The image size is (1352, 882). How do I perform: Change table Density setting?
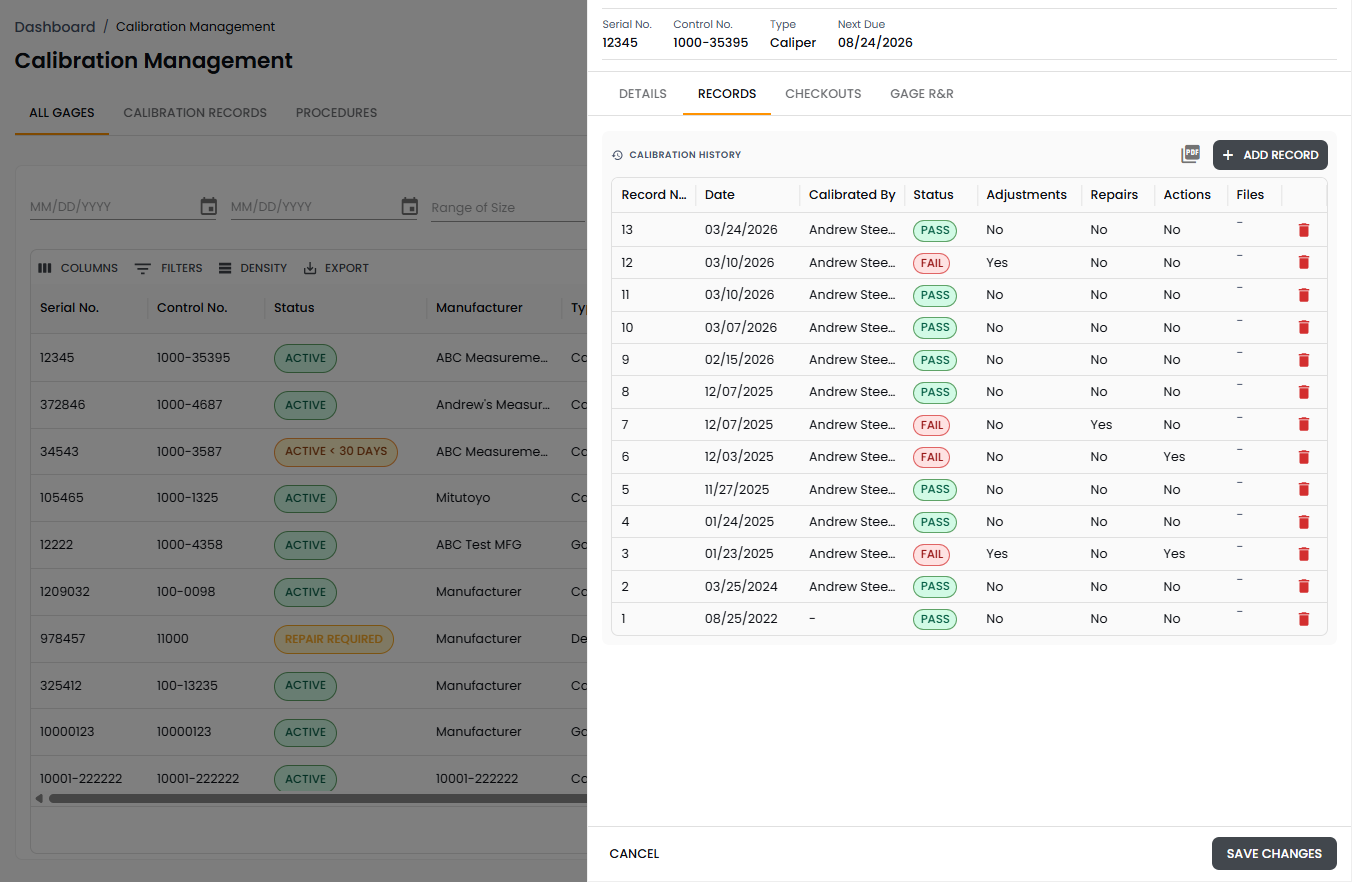click(x=253, y=268)
